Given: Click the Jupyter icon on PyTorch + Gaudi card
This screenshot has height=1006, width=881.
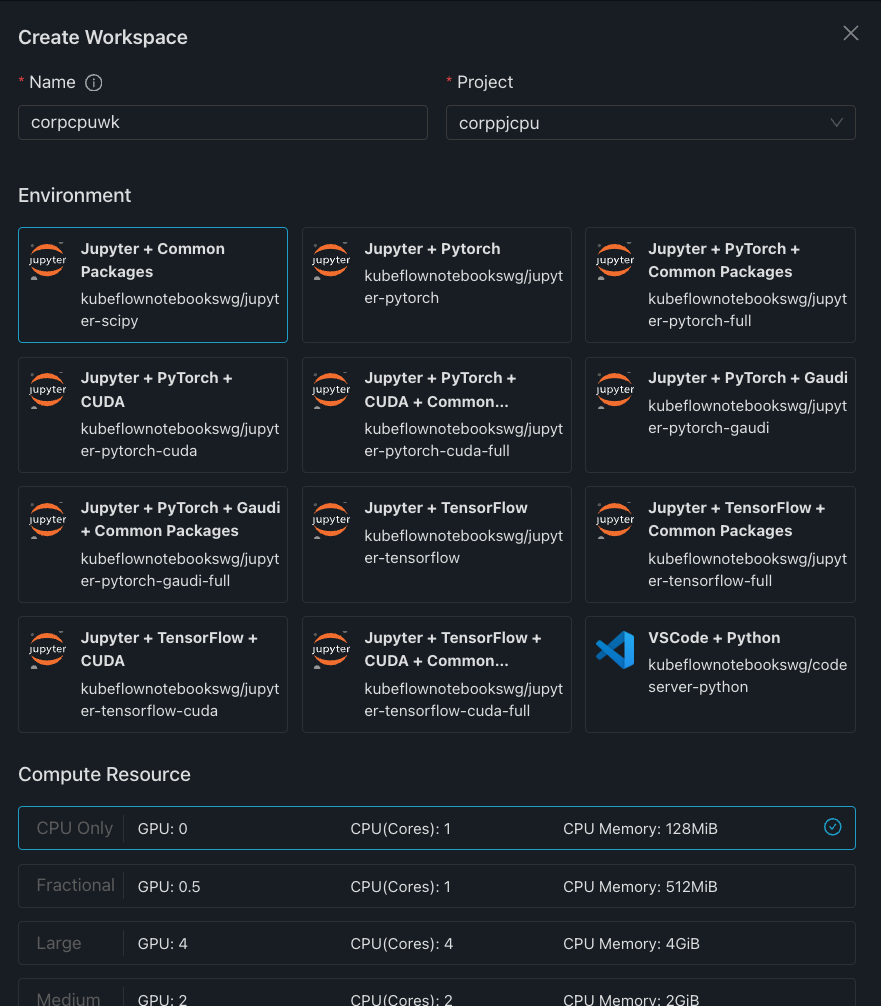Looking at the screenshot, I should pos(614,391).
